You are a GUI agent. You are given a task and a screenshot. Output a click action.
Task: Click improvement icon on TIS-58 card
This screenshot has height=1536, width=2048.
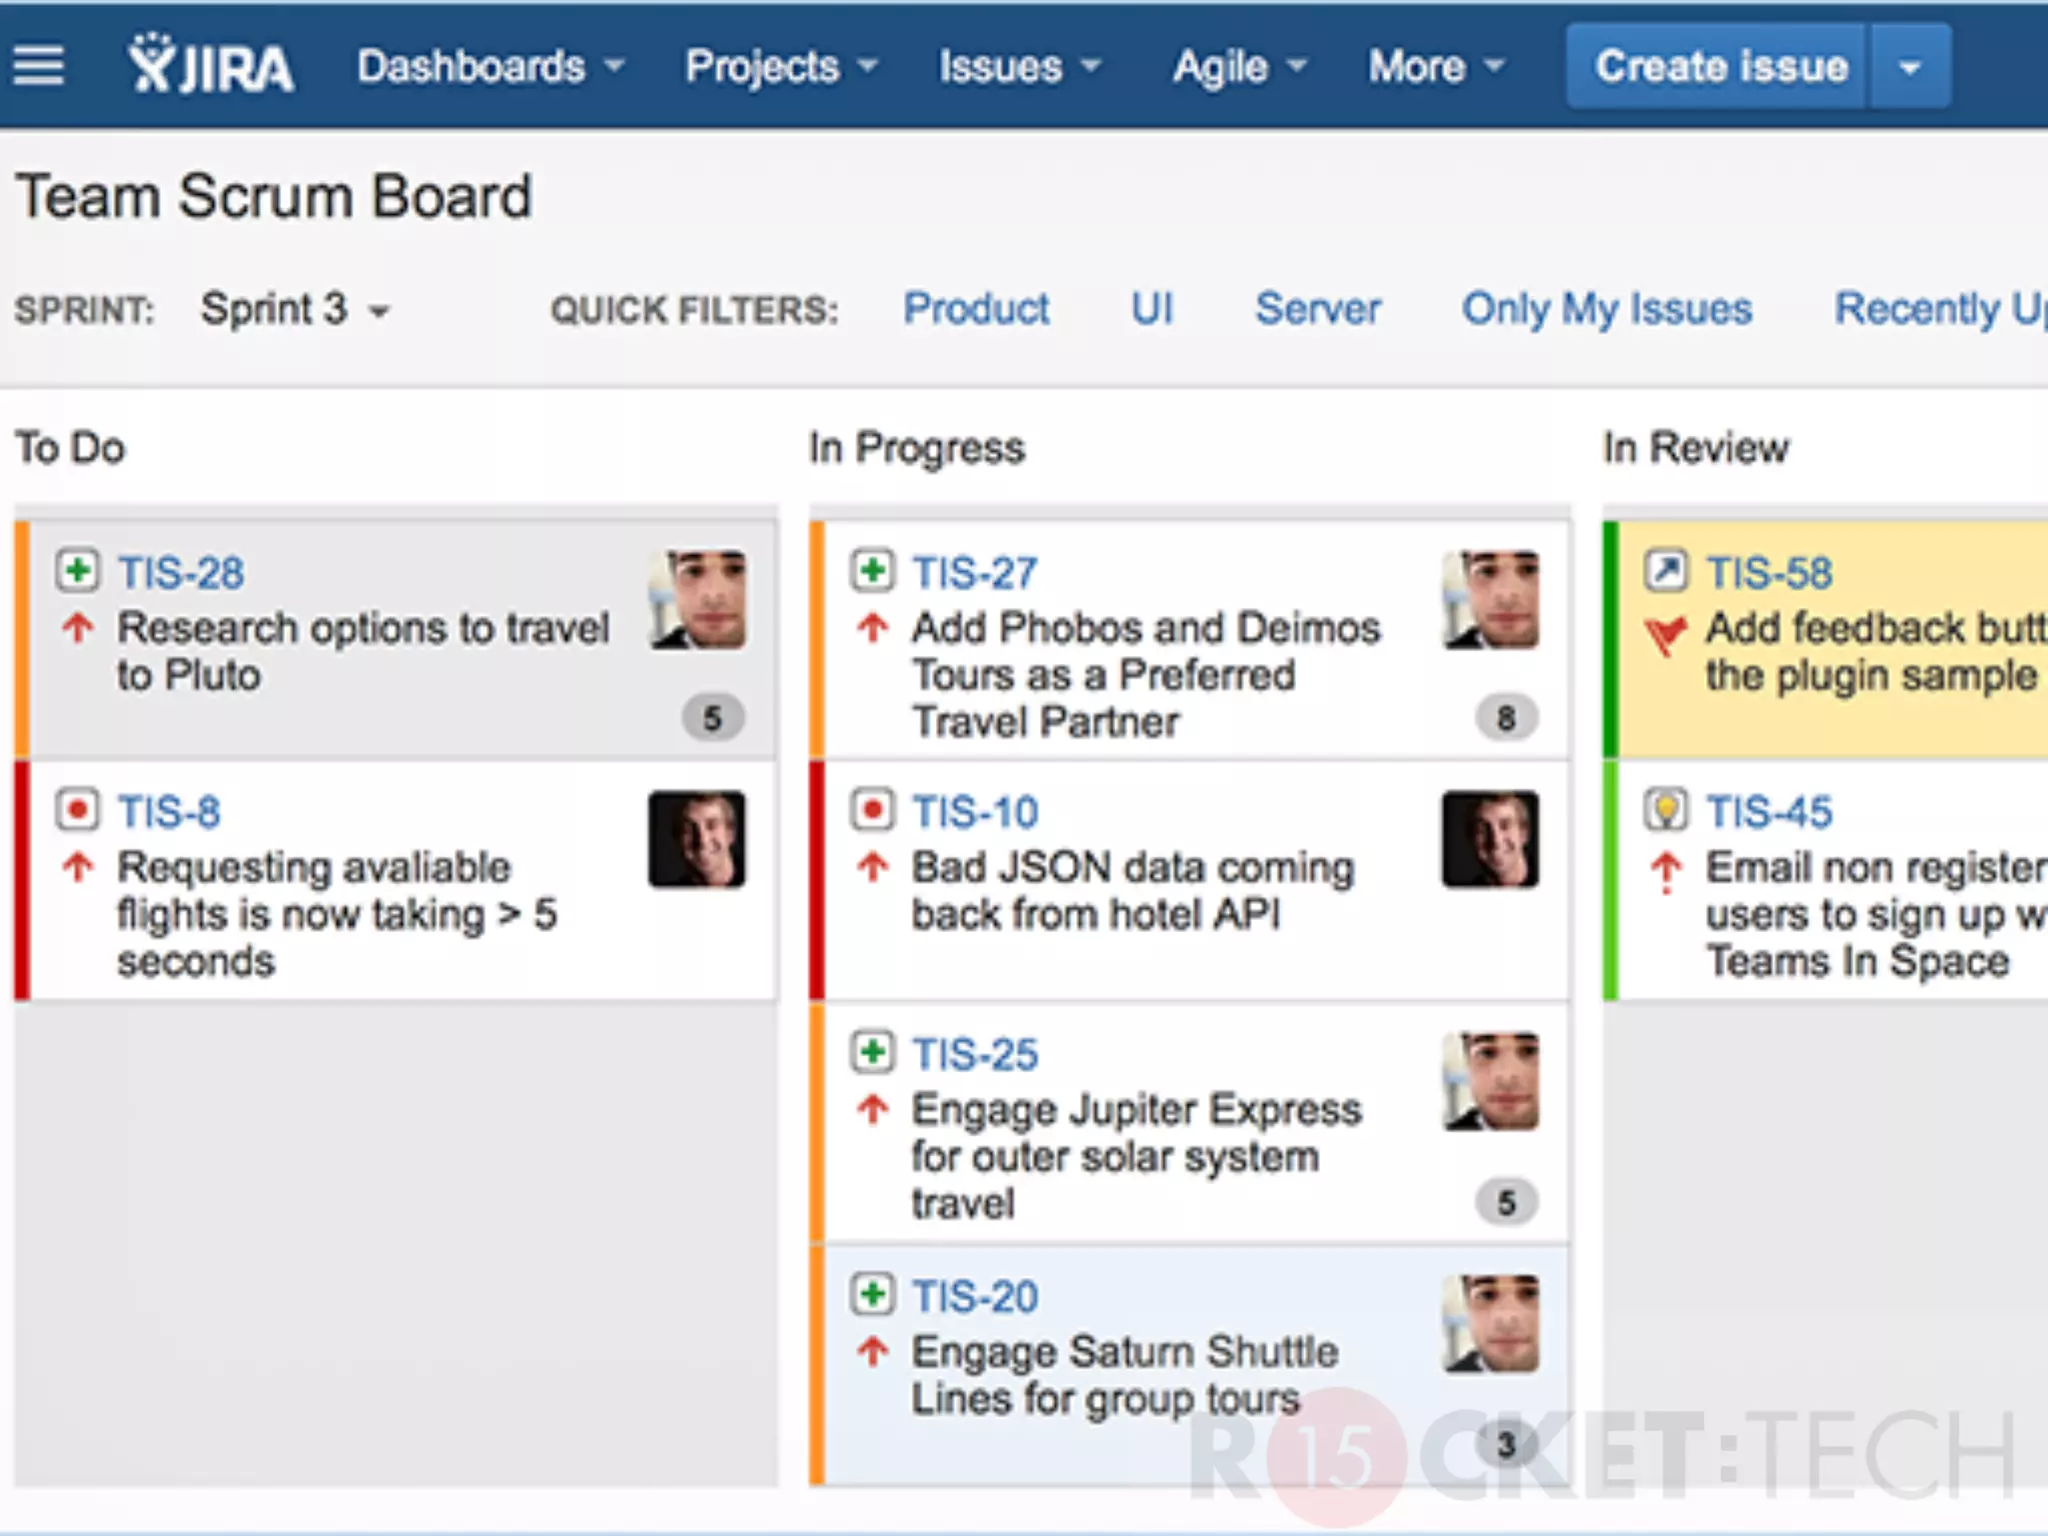click(x=1666, y=571)
